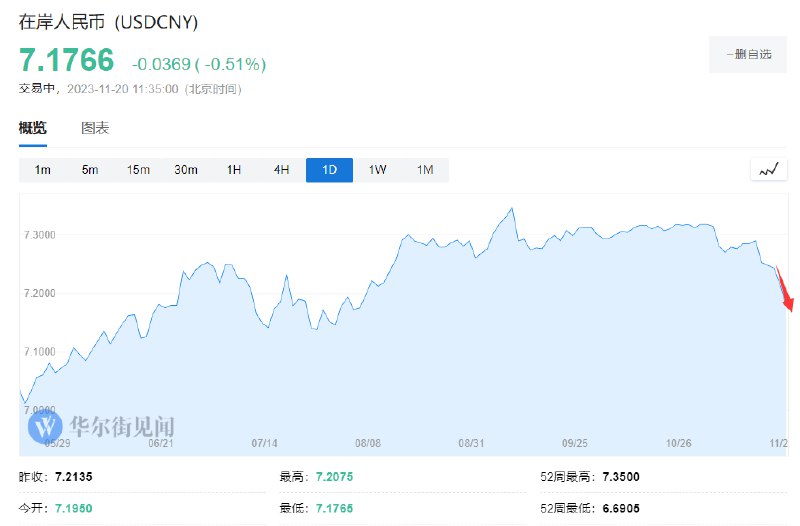800x526 pixels.
Task: Click the 52周最高 value 7.3500
Action: tap(619, 476)
